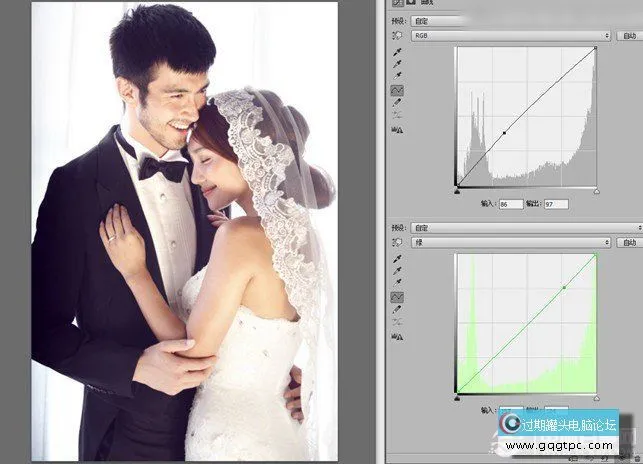Select black point eyedropper in green curves panel
The image size is (643, 464).
click(397, 257)
